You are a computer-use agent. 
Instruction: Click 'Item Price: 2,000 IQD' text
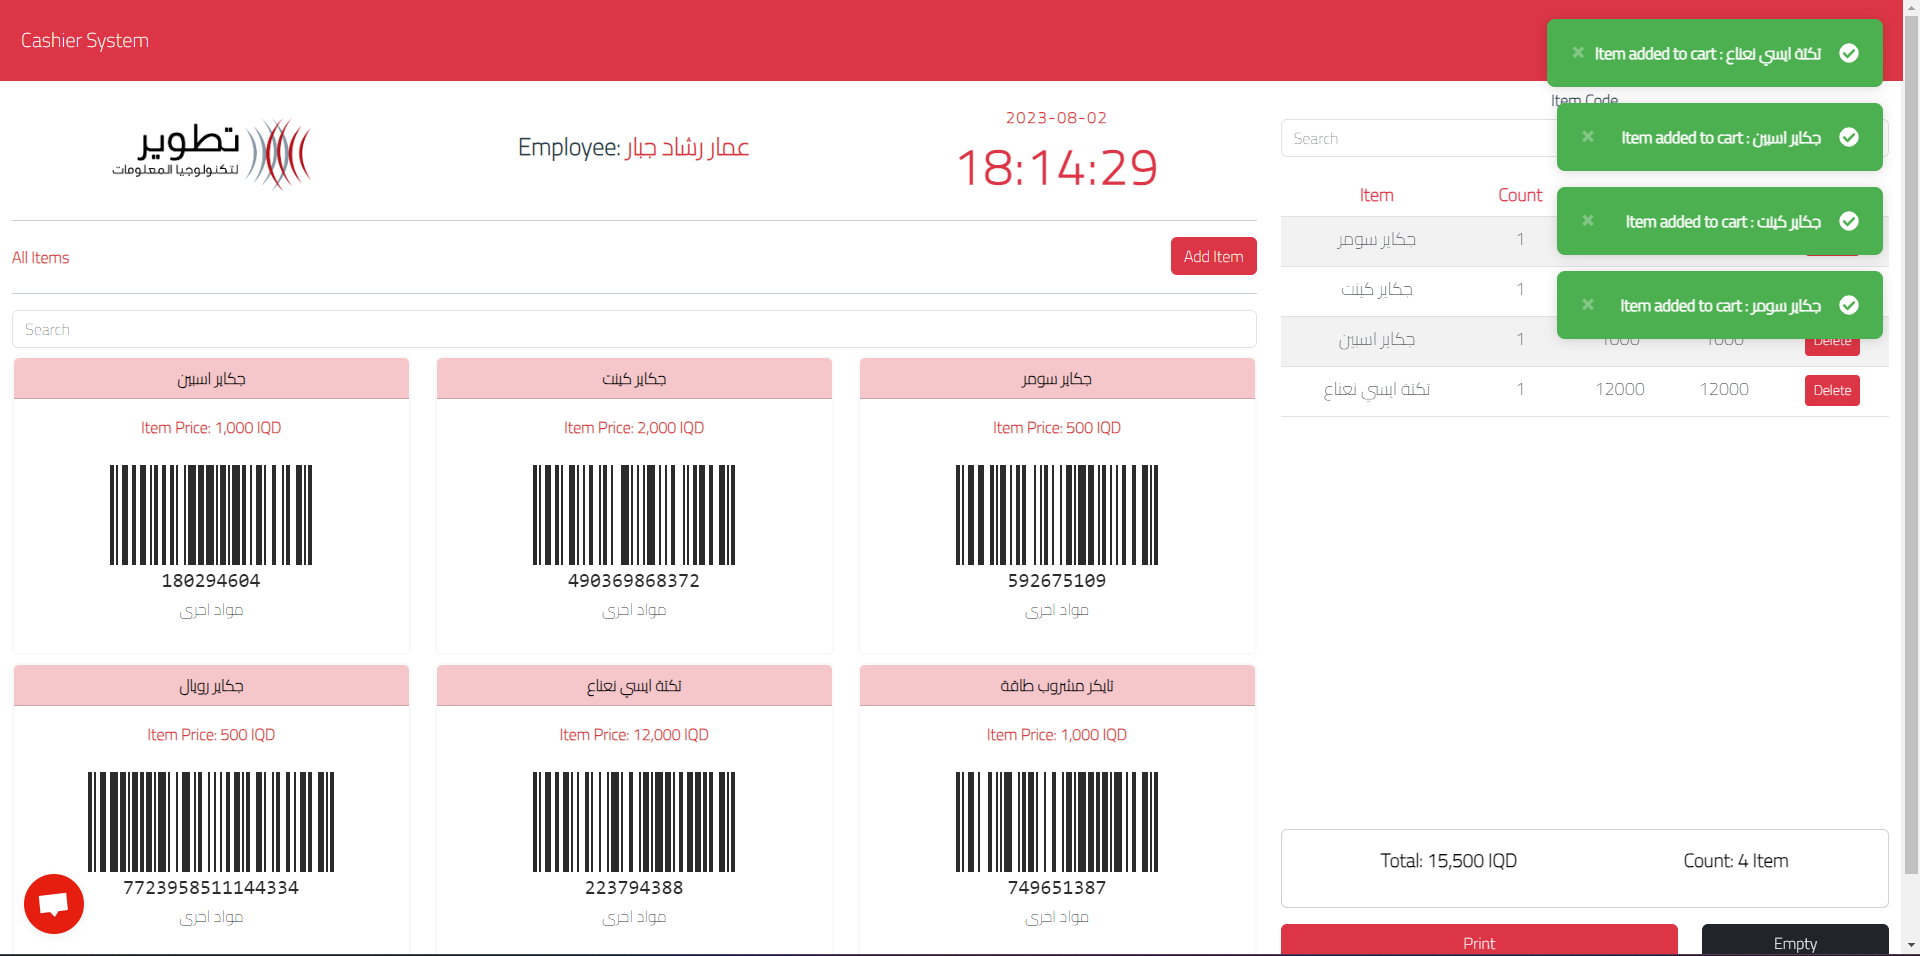pyautogui.click(x=634, y=428)
